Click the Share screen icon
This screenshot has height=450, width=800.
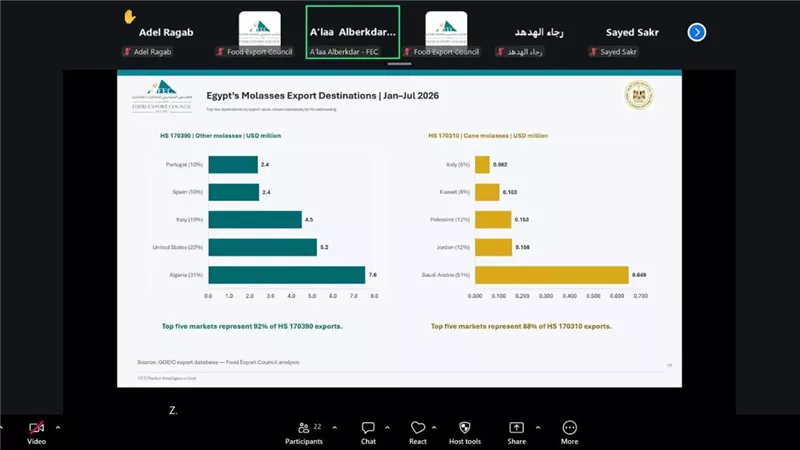[x=516, y=428]
